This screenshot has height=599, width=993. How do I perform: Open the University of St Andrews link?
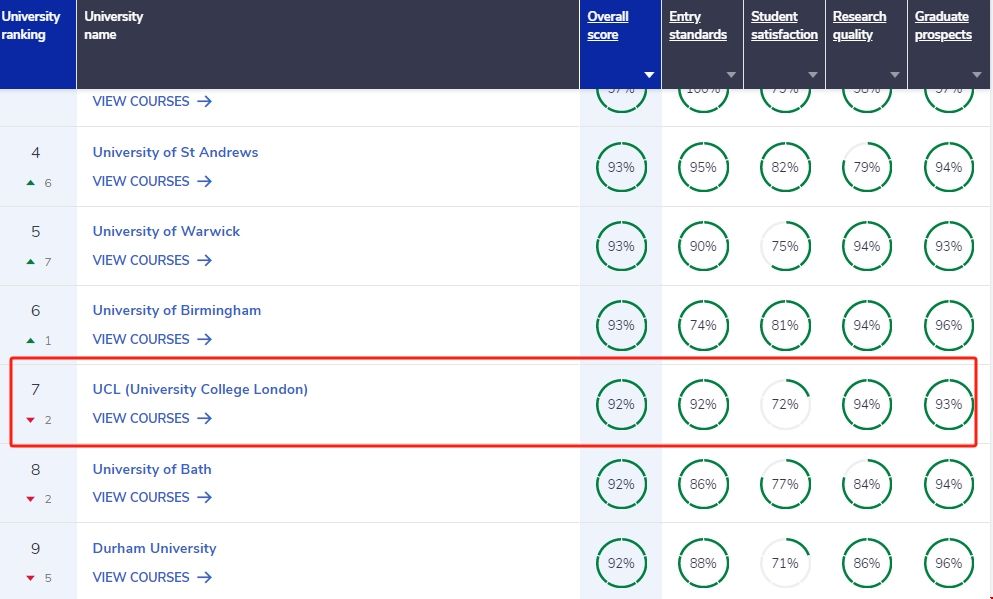[x=175, y=152]
